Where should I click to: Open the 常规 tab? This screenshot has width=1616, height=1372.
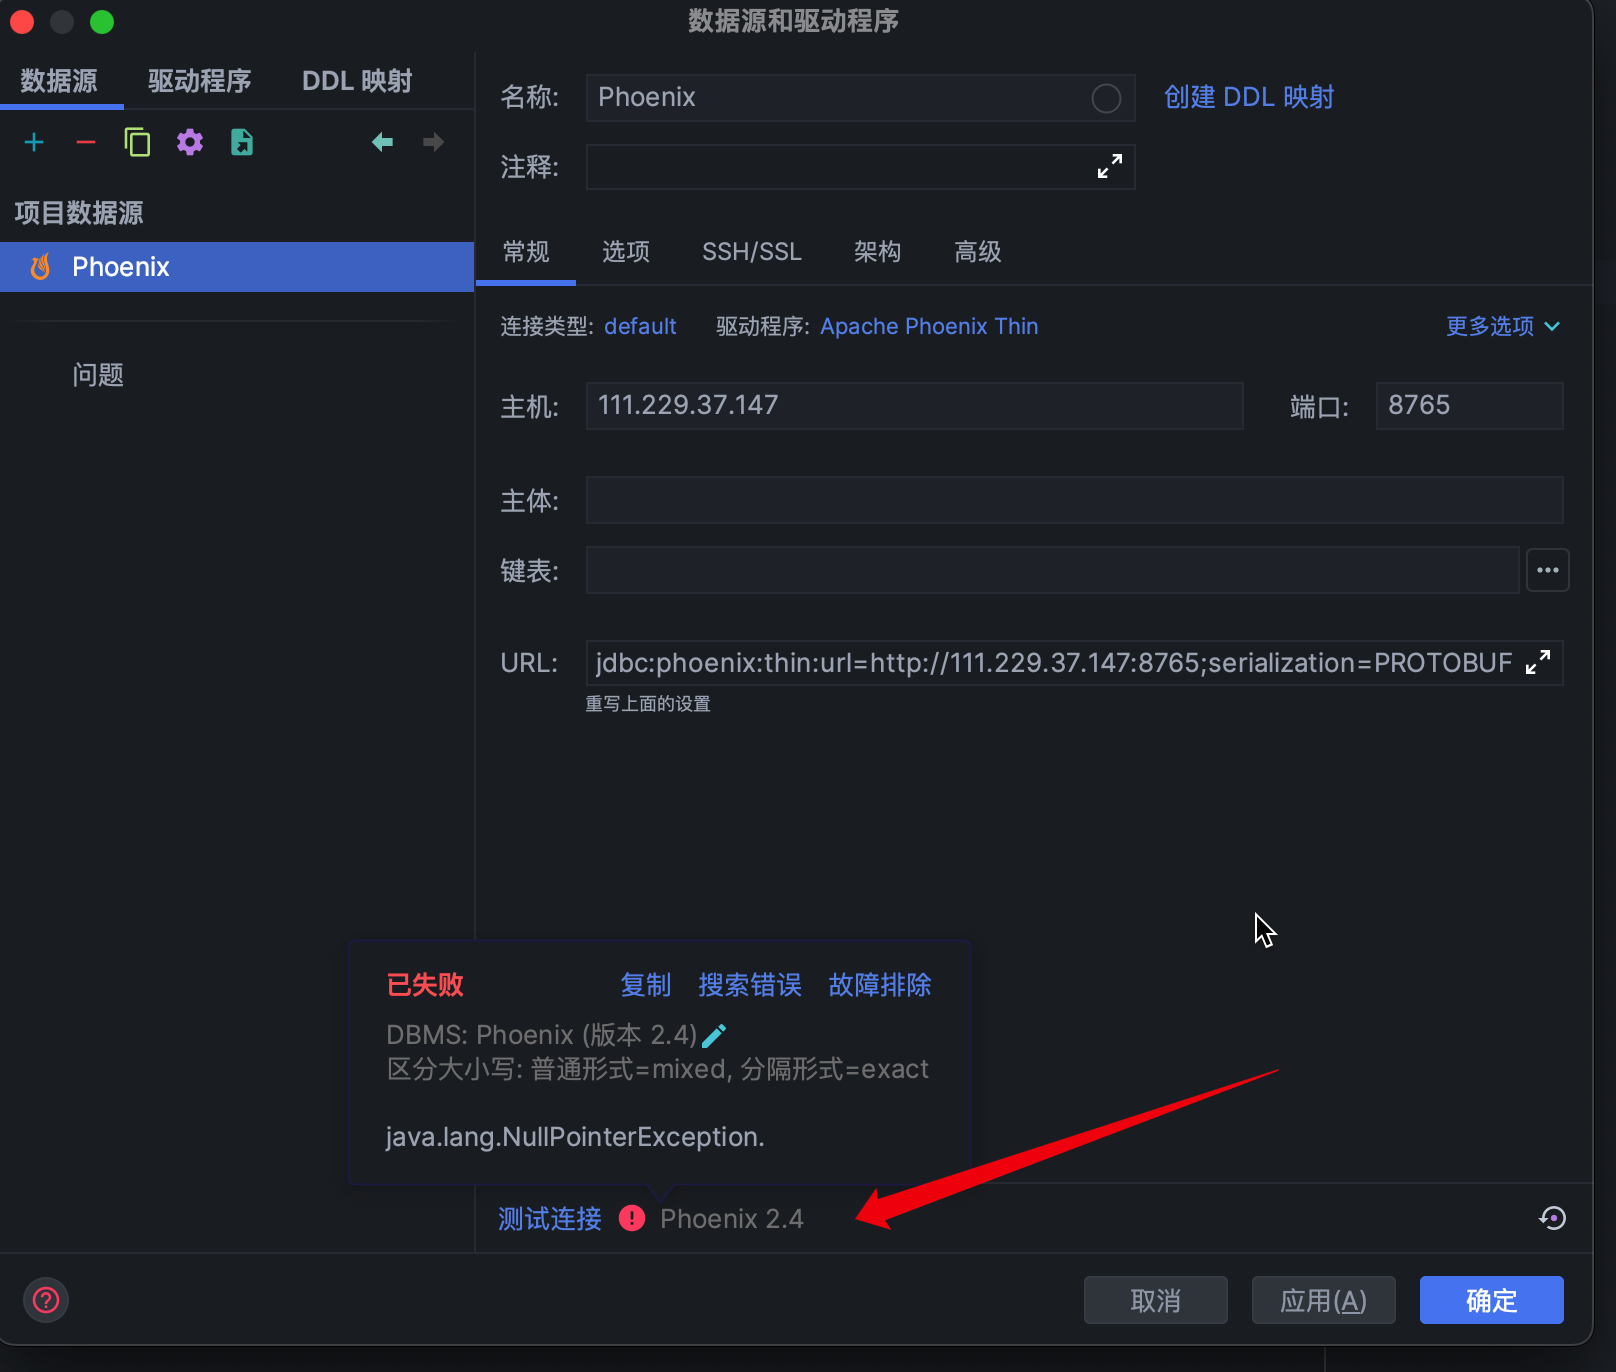click(526, 251)
